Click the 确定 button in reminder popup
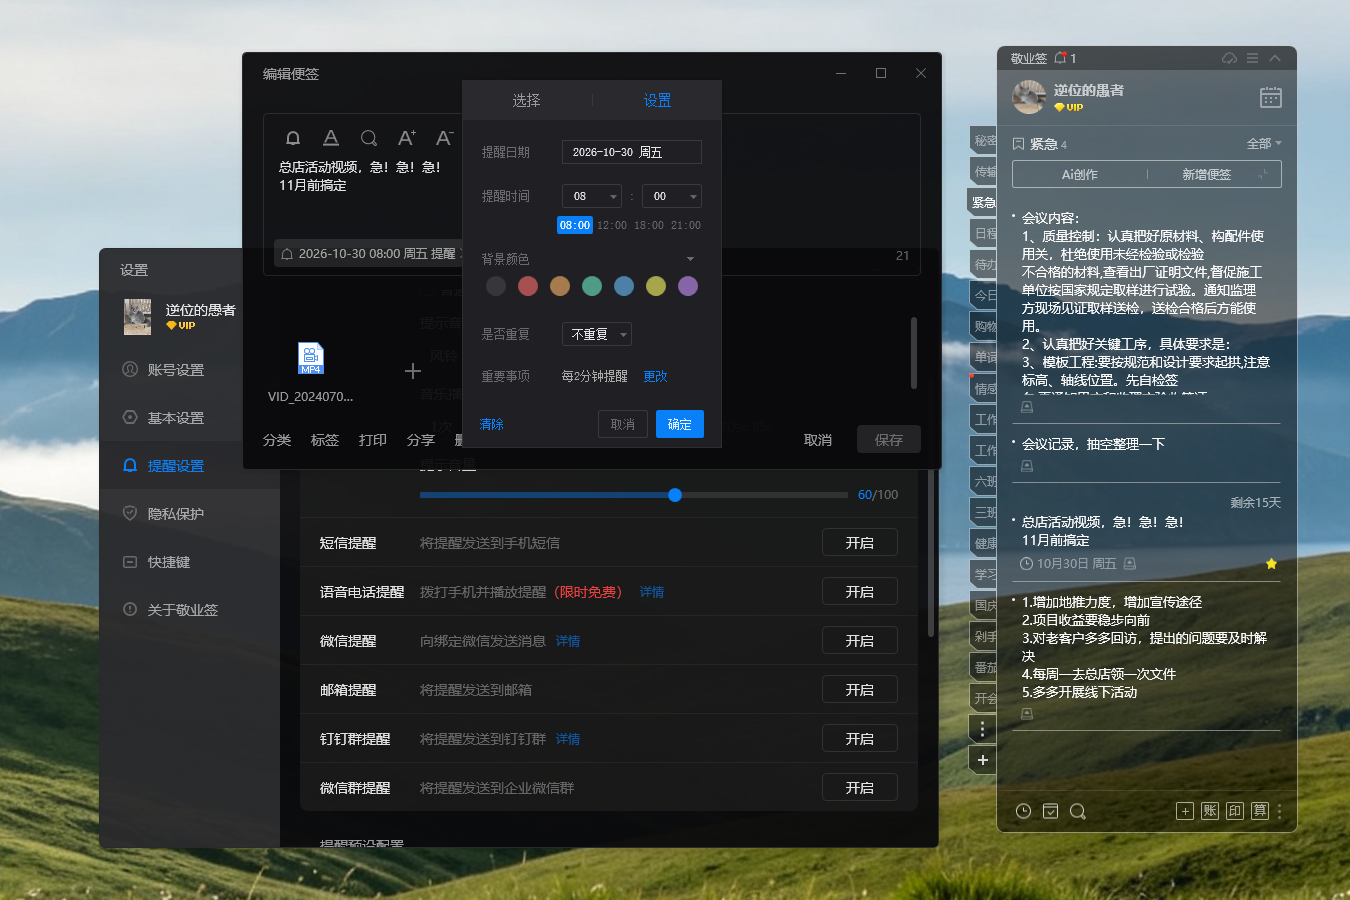This screenshot has width=1350, height=900. pos(680,424)
